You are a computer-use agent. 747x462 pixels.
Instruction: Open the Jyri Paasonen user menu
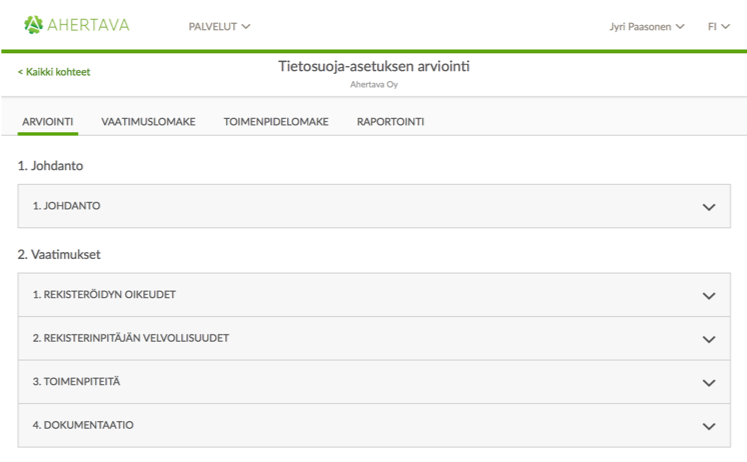[646, 26]
